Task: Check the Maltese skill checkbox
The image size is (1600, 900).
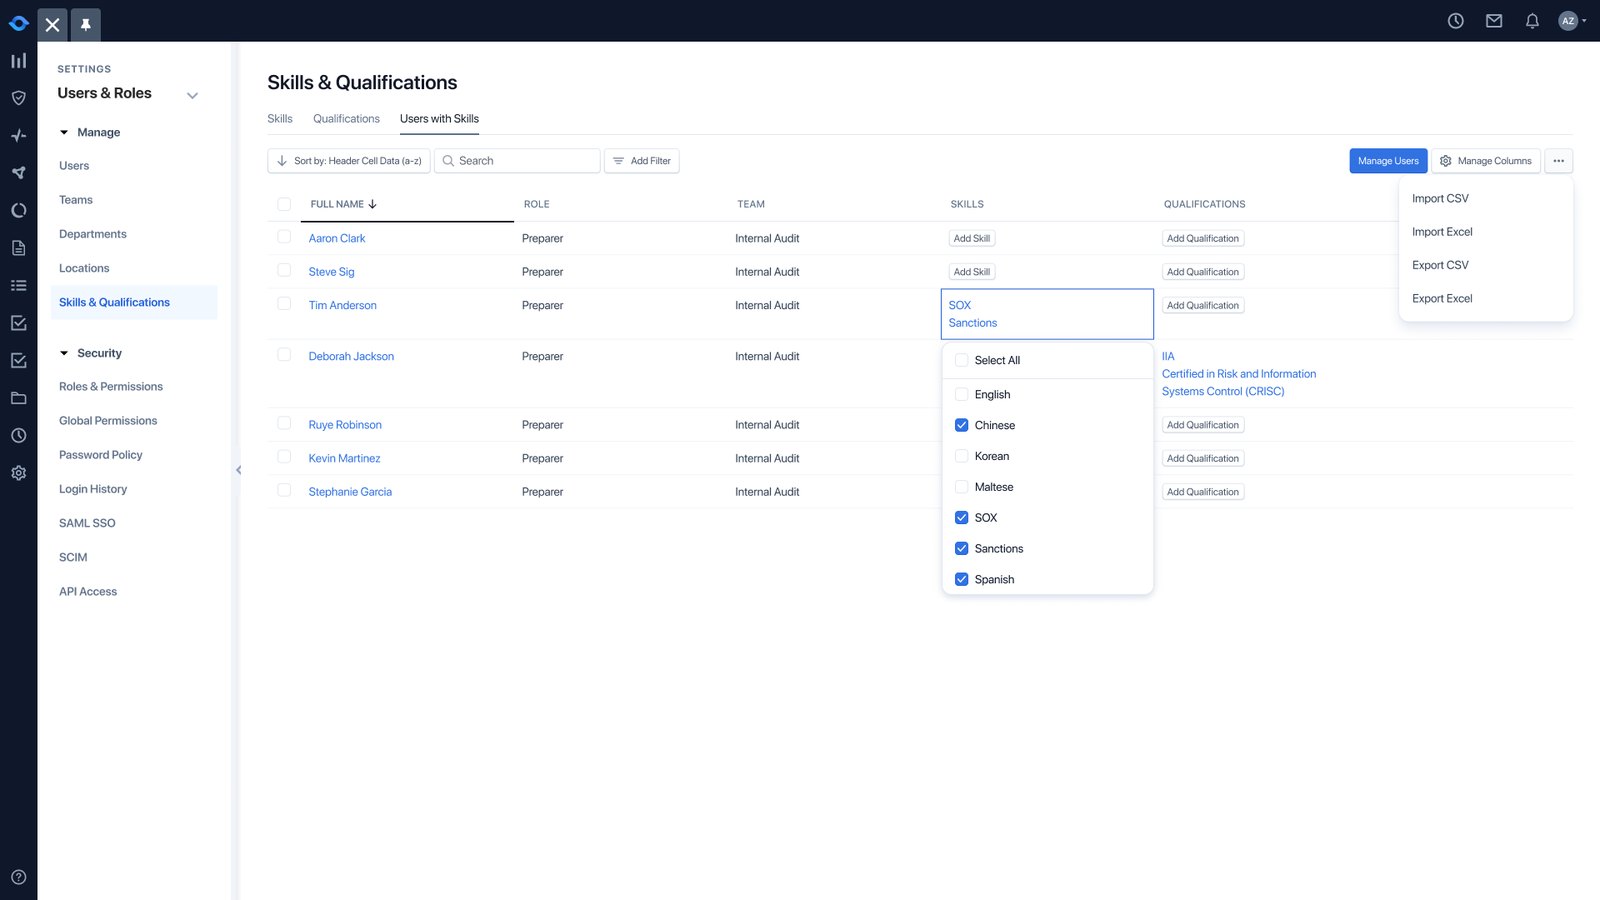Action: [961, 487]
